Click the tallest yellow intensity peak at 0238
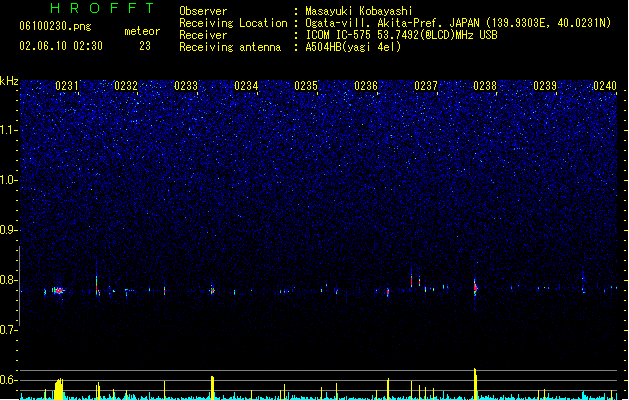Viewport: 629px width, 400px height. tap(475, 384)
